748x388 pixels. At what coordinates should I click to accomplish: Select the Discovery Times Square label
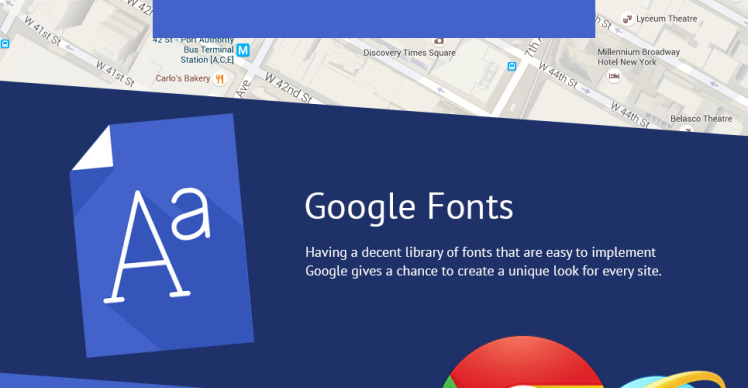tap(409, 53)
